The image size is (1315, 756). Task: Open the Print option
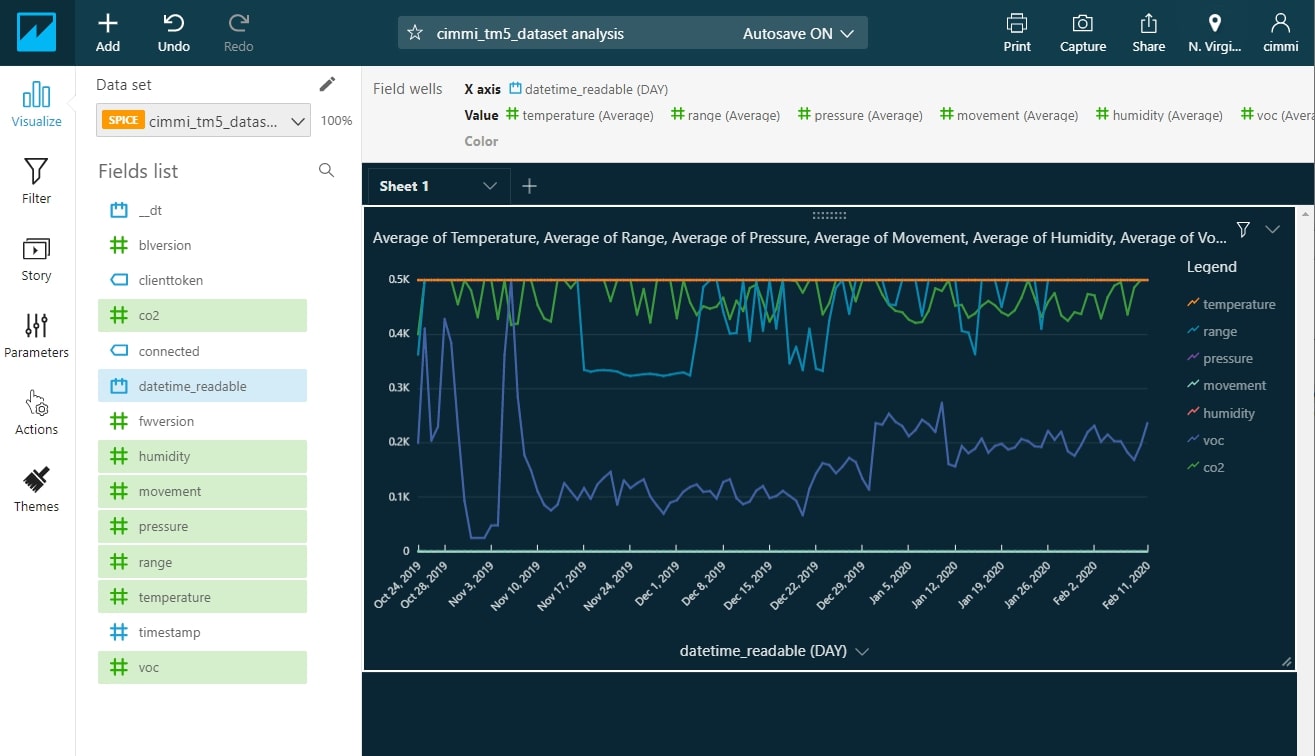point(1017,32)
